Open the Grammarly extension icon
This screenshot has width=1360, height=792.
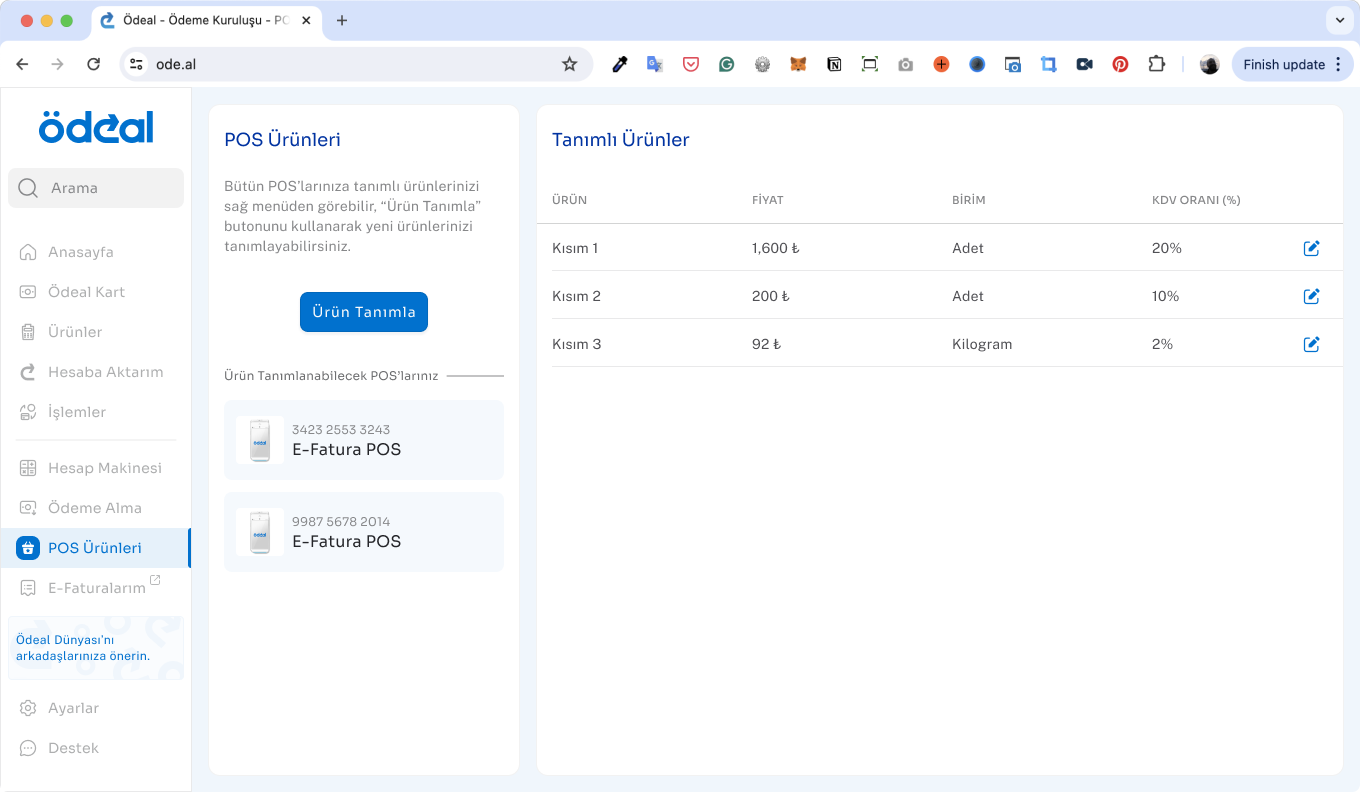click(x=727, y=64)
